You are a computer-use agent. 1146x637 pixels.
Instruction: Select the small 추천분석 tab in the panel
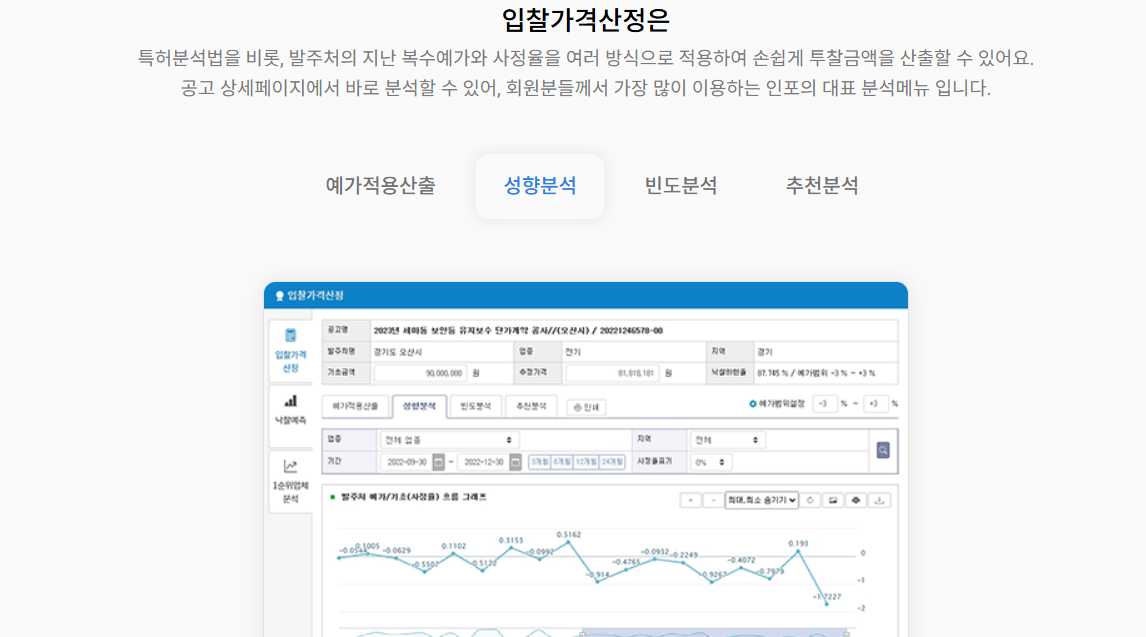coord(531,406)
